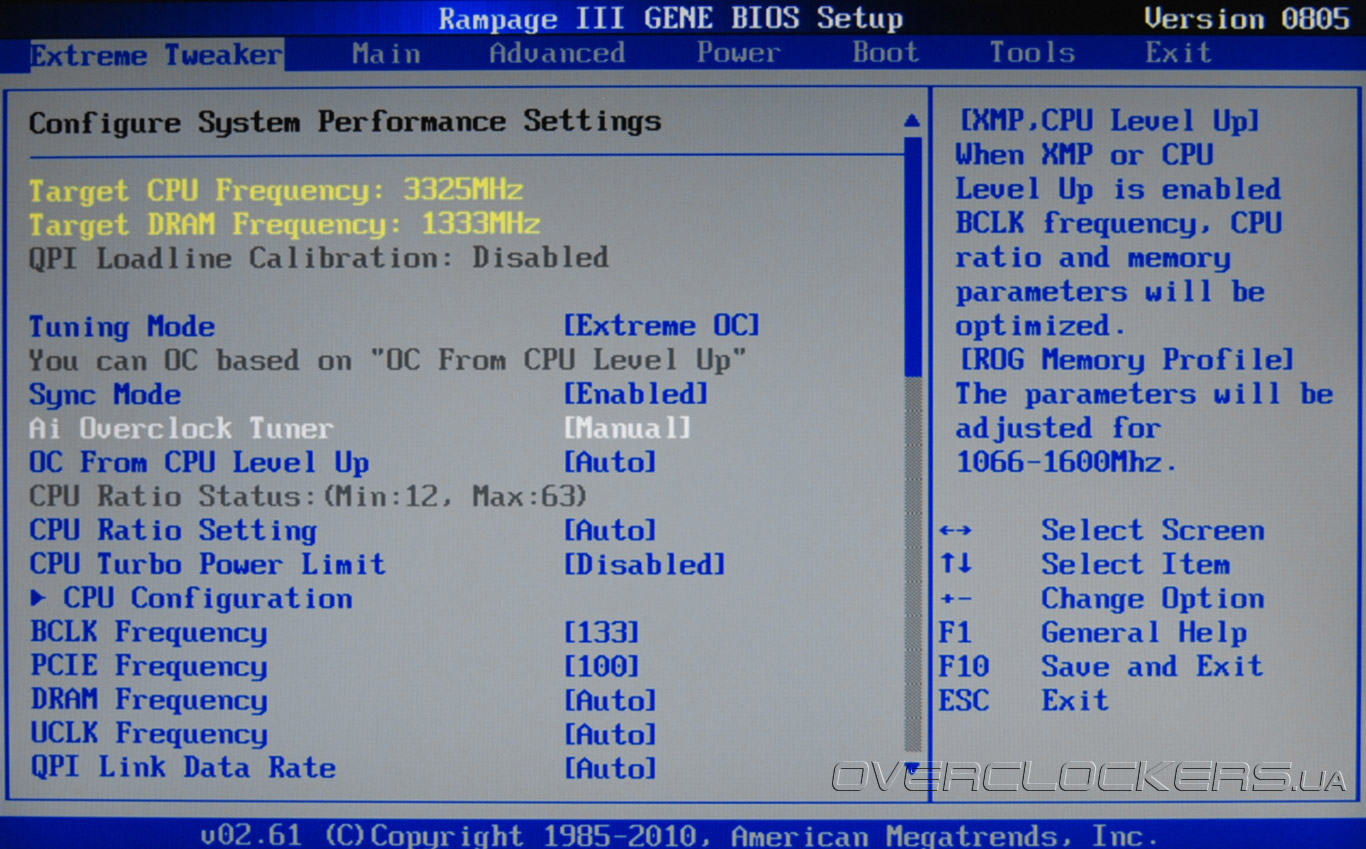The height and width of the screenshot is (849, 1366).
Task: Toggle the CPU Turbo Power Limit Disabled value
Action: pos(645,564)
